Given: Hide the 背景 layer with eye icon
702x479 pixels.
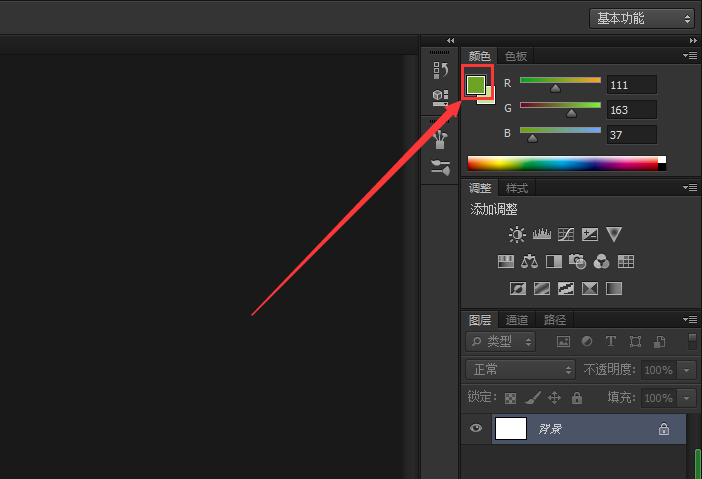Looking at the screenshot, I should 476,428.
